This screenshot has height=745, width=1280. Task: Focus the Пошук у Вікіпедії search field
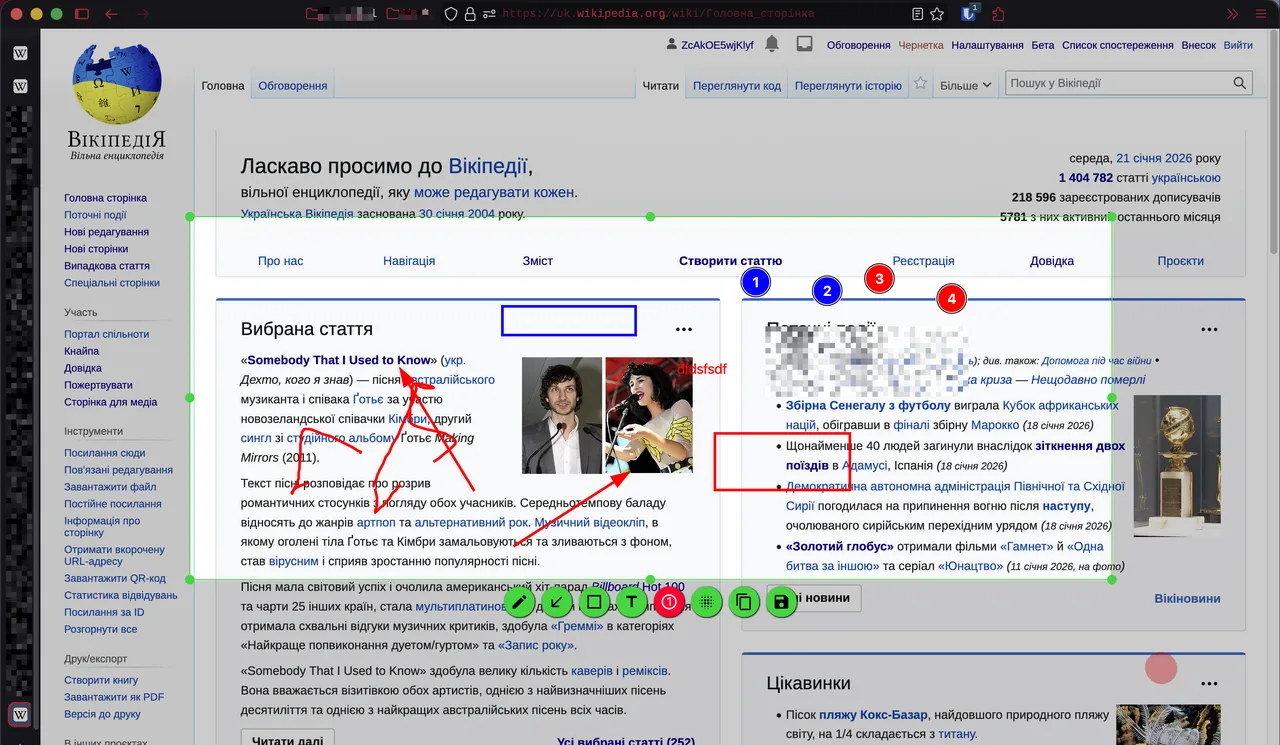pos(1117,84)
